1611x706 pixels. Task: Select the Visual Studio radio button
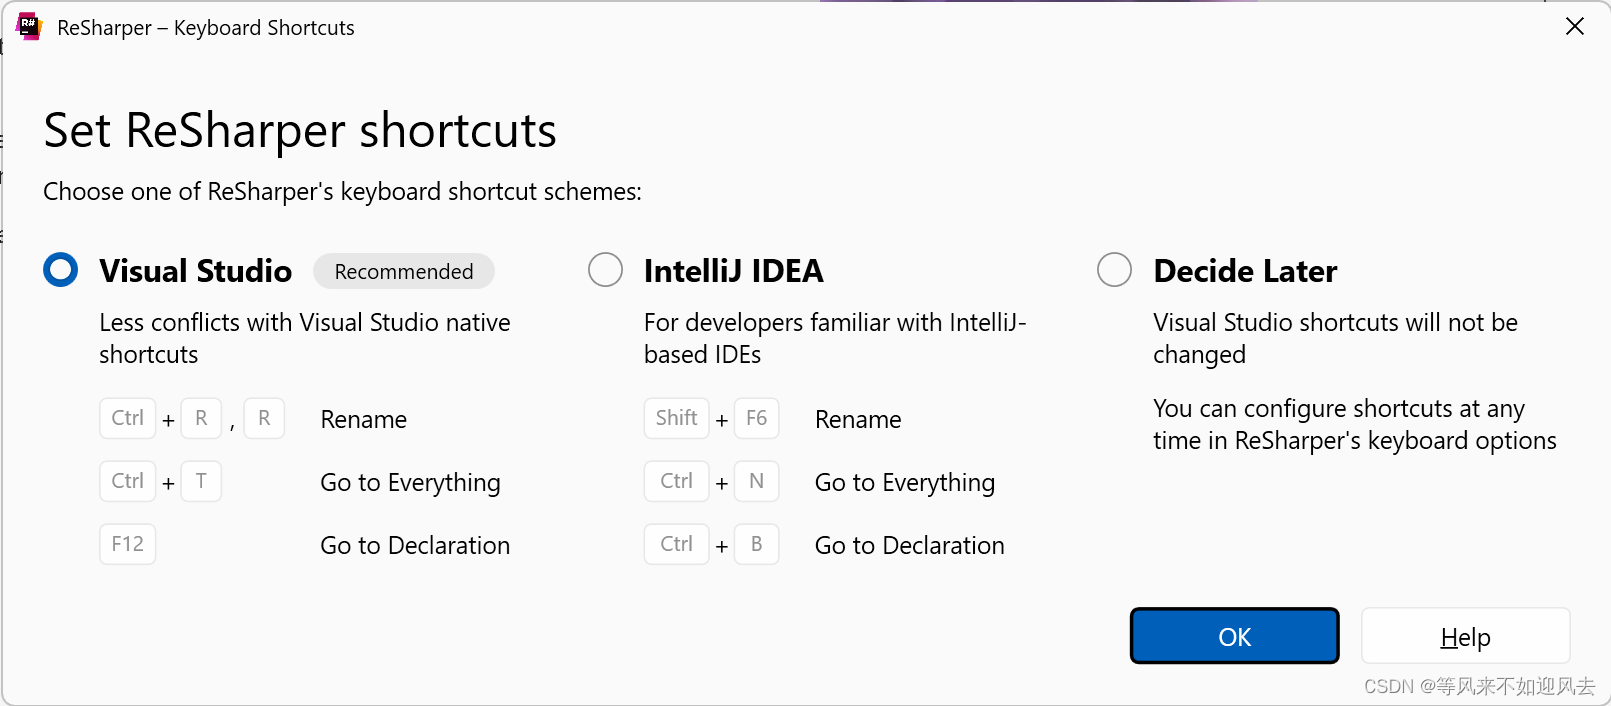[x=61, y=270]
